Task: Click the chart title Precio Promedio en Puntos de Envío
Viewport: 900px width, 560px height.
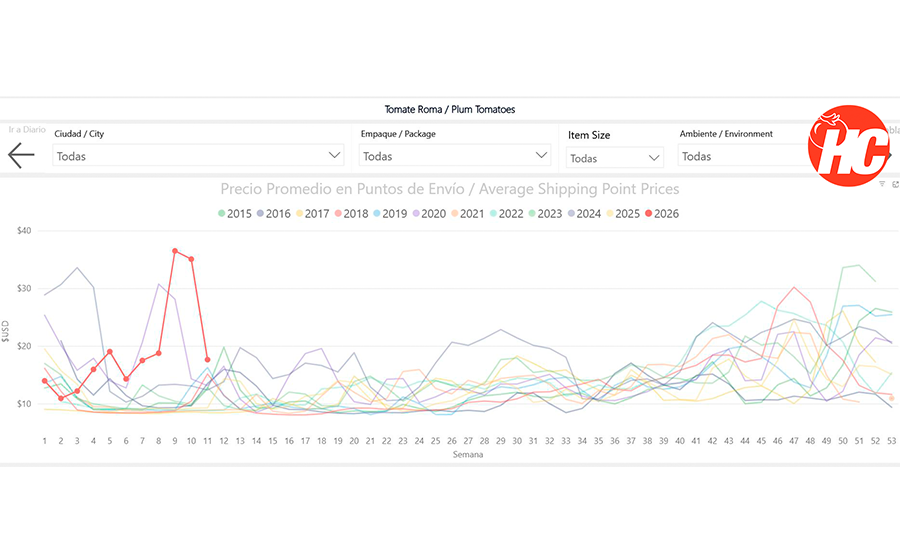Action: (x=449, y=189)
